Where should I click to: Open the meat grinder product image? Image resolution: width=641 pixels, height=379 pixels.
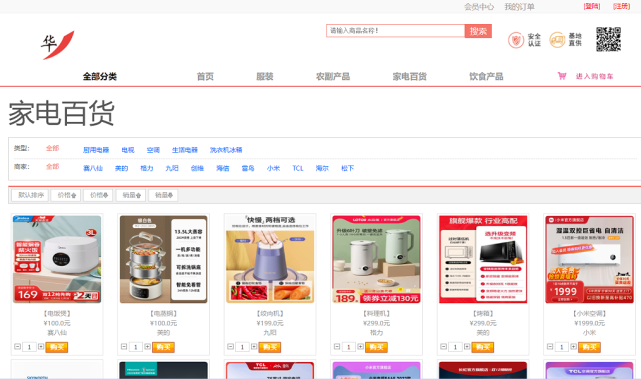click(270, 259)
